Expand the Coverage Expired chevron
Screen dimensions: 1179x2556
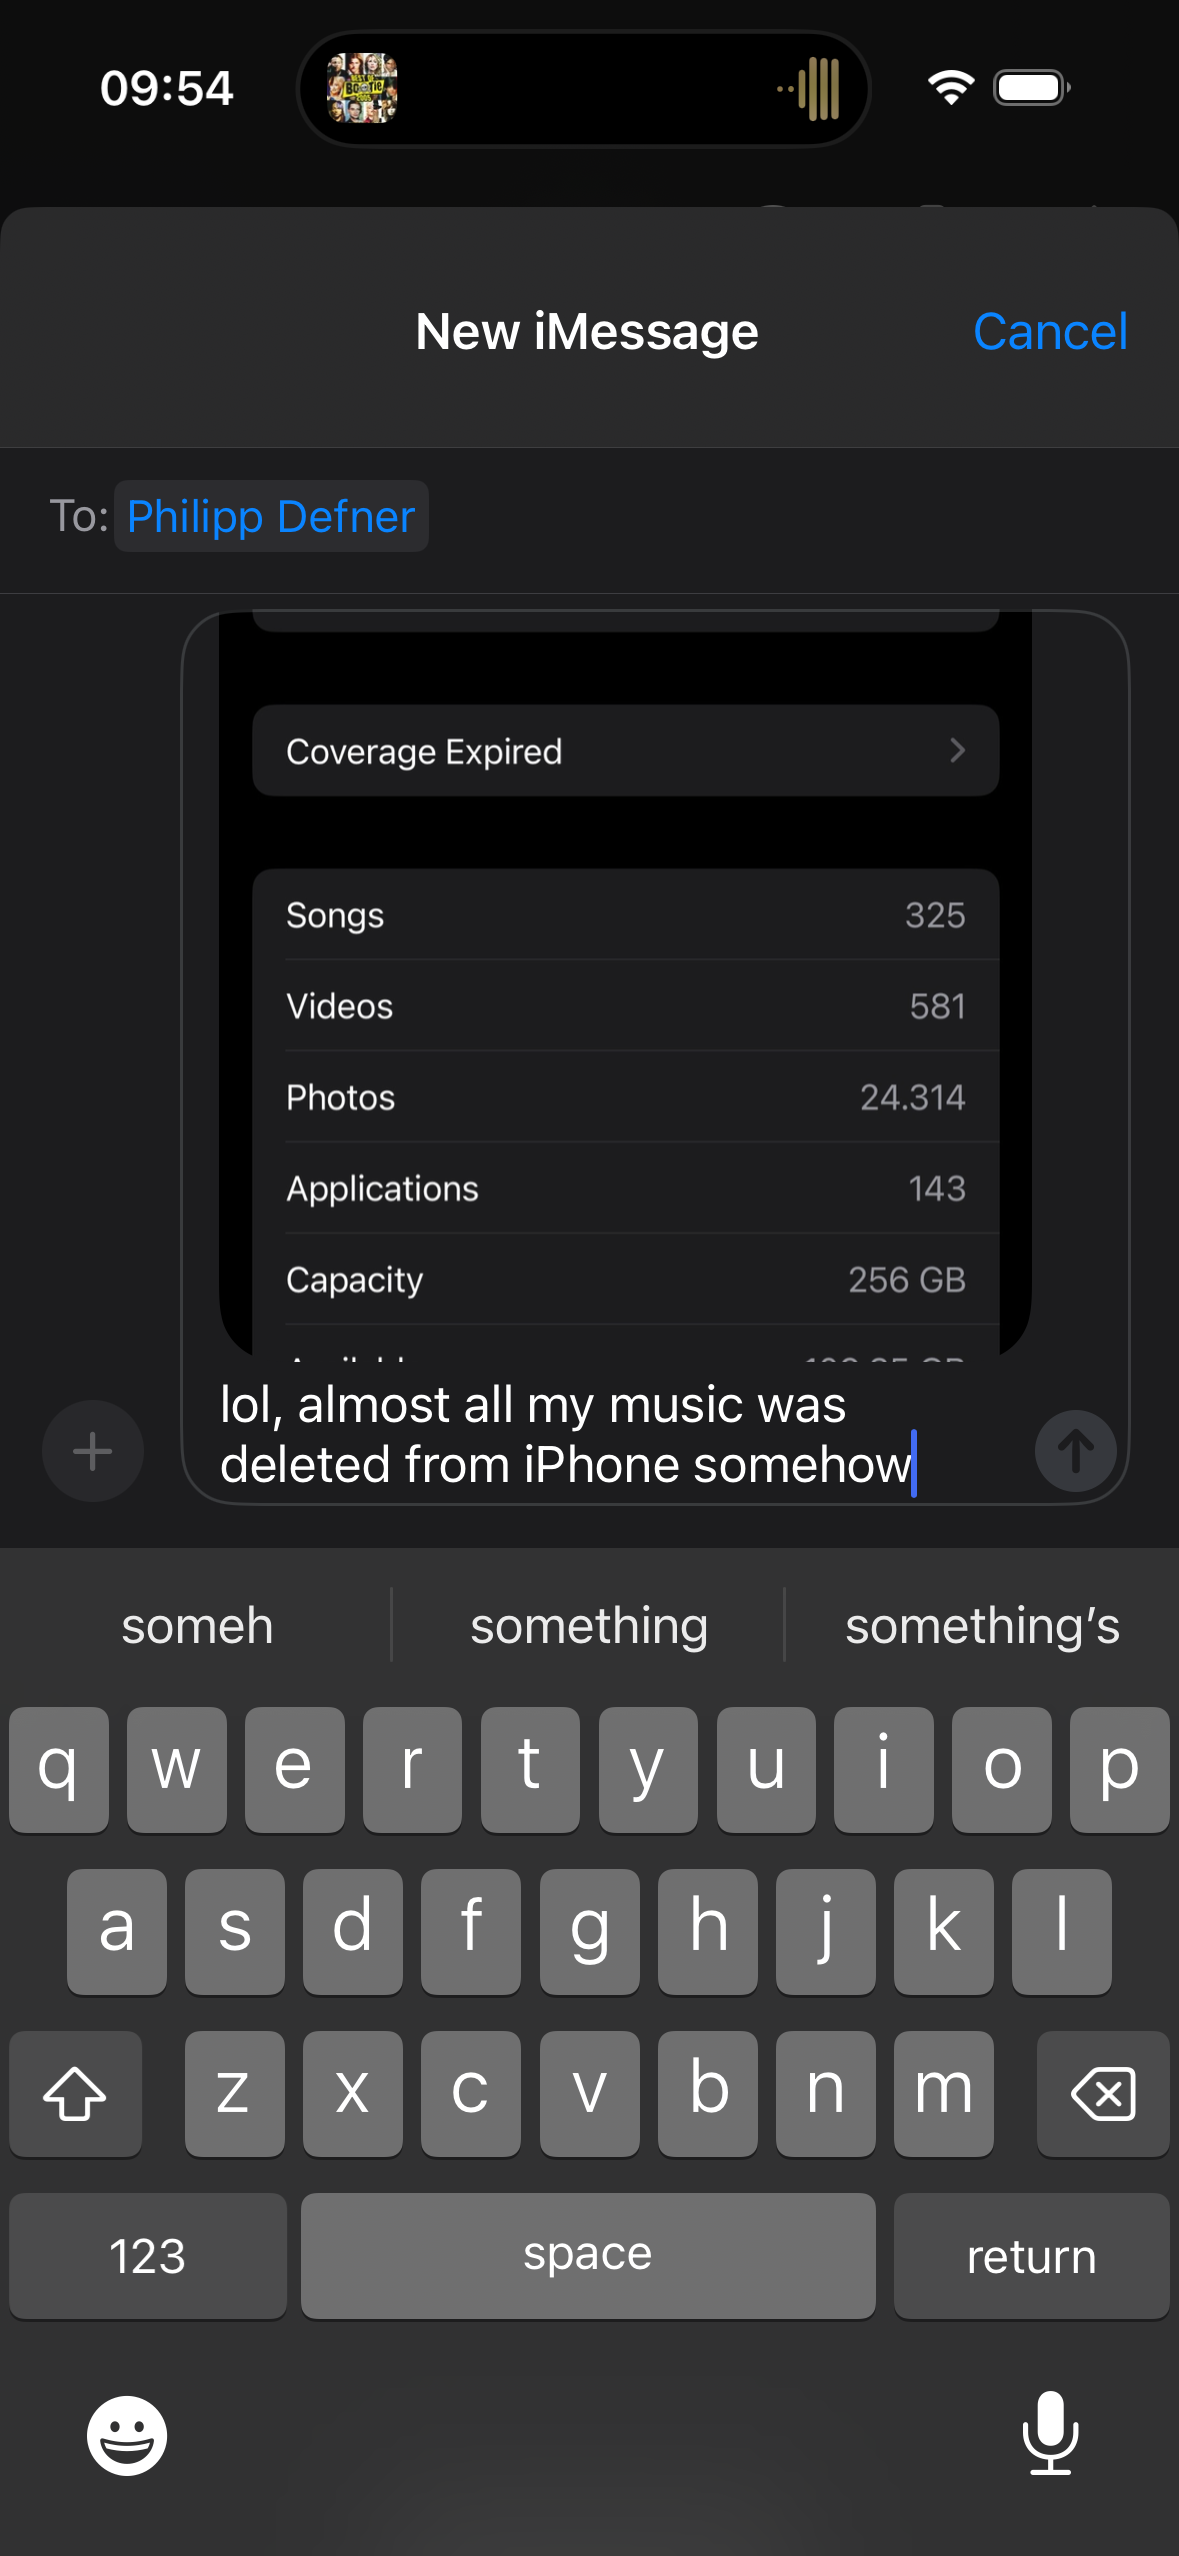coord(957,750)
